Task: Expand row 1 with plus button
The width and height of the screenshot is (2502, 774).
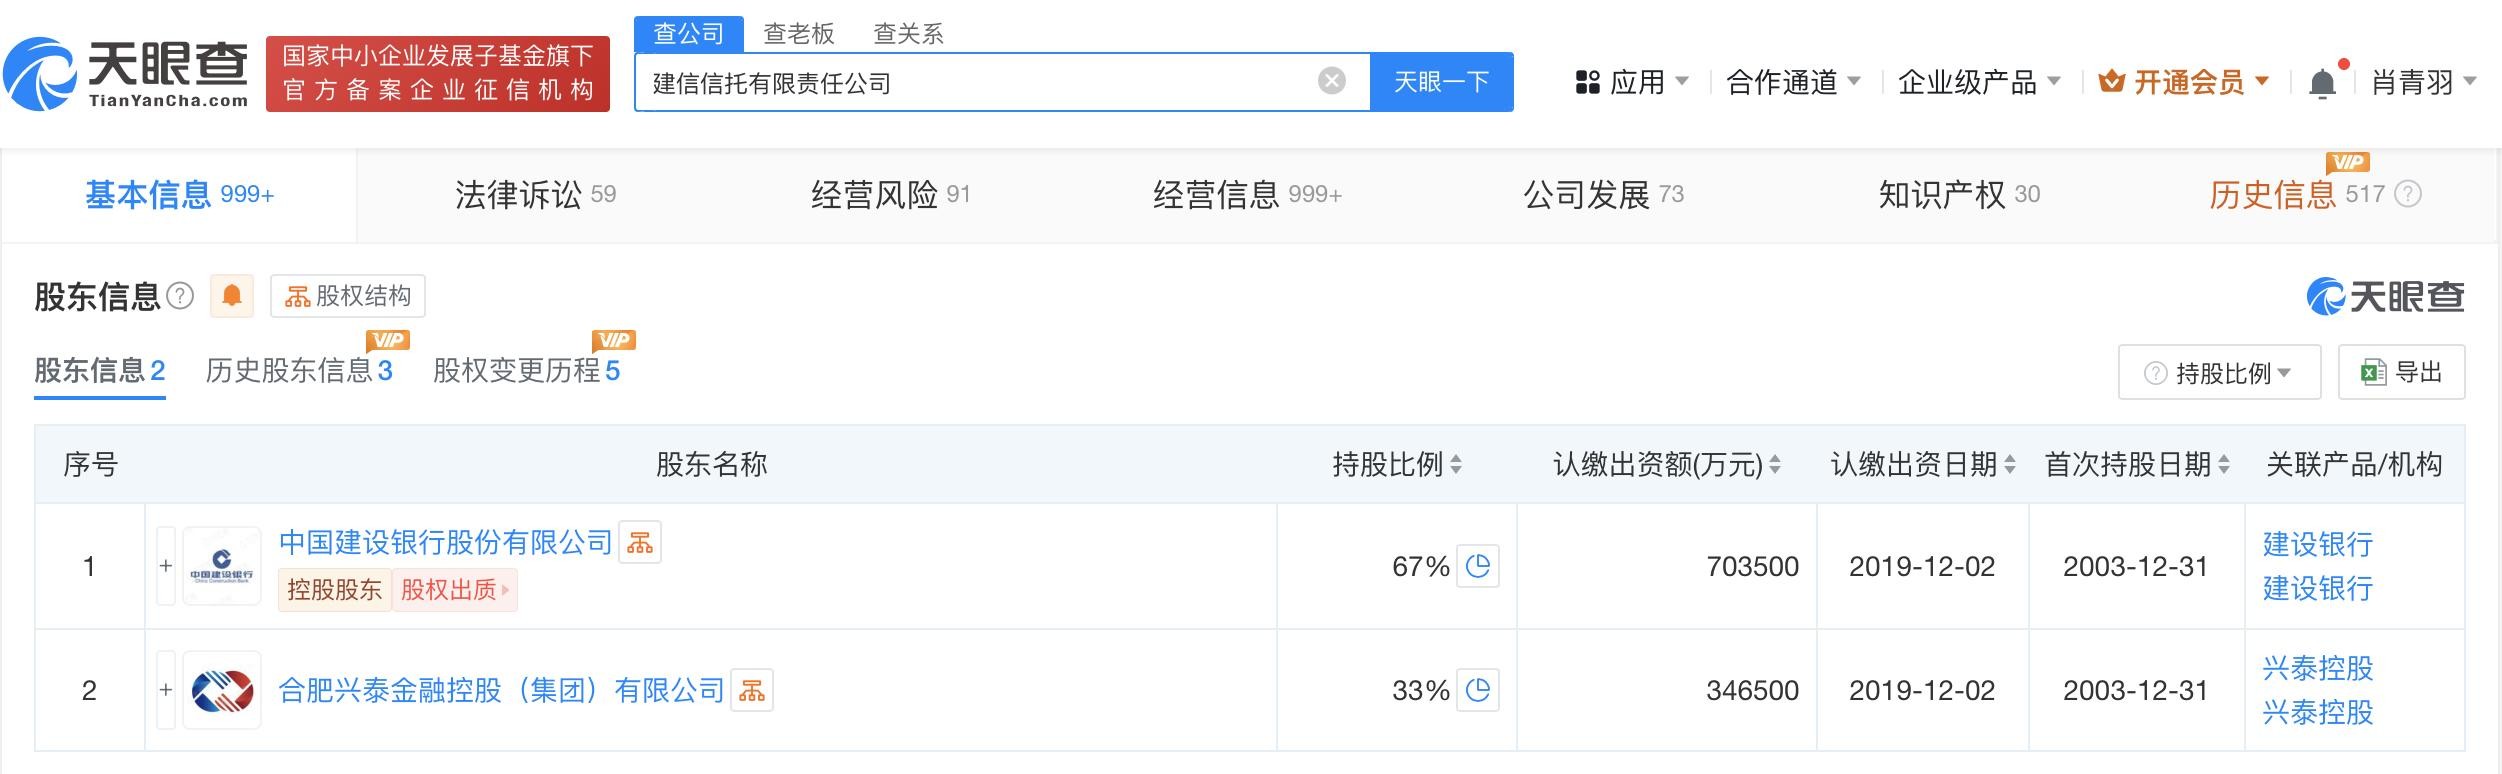Action: point(166,567)
